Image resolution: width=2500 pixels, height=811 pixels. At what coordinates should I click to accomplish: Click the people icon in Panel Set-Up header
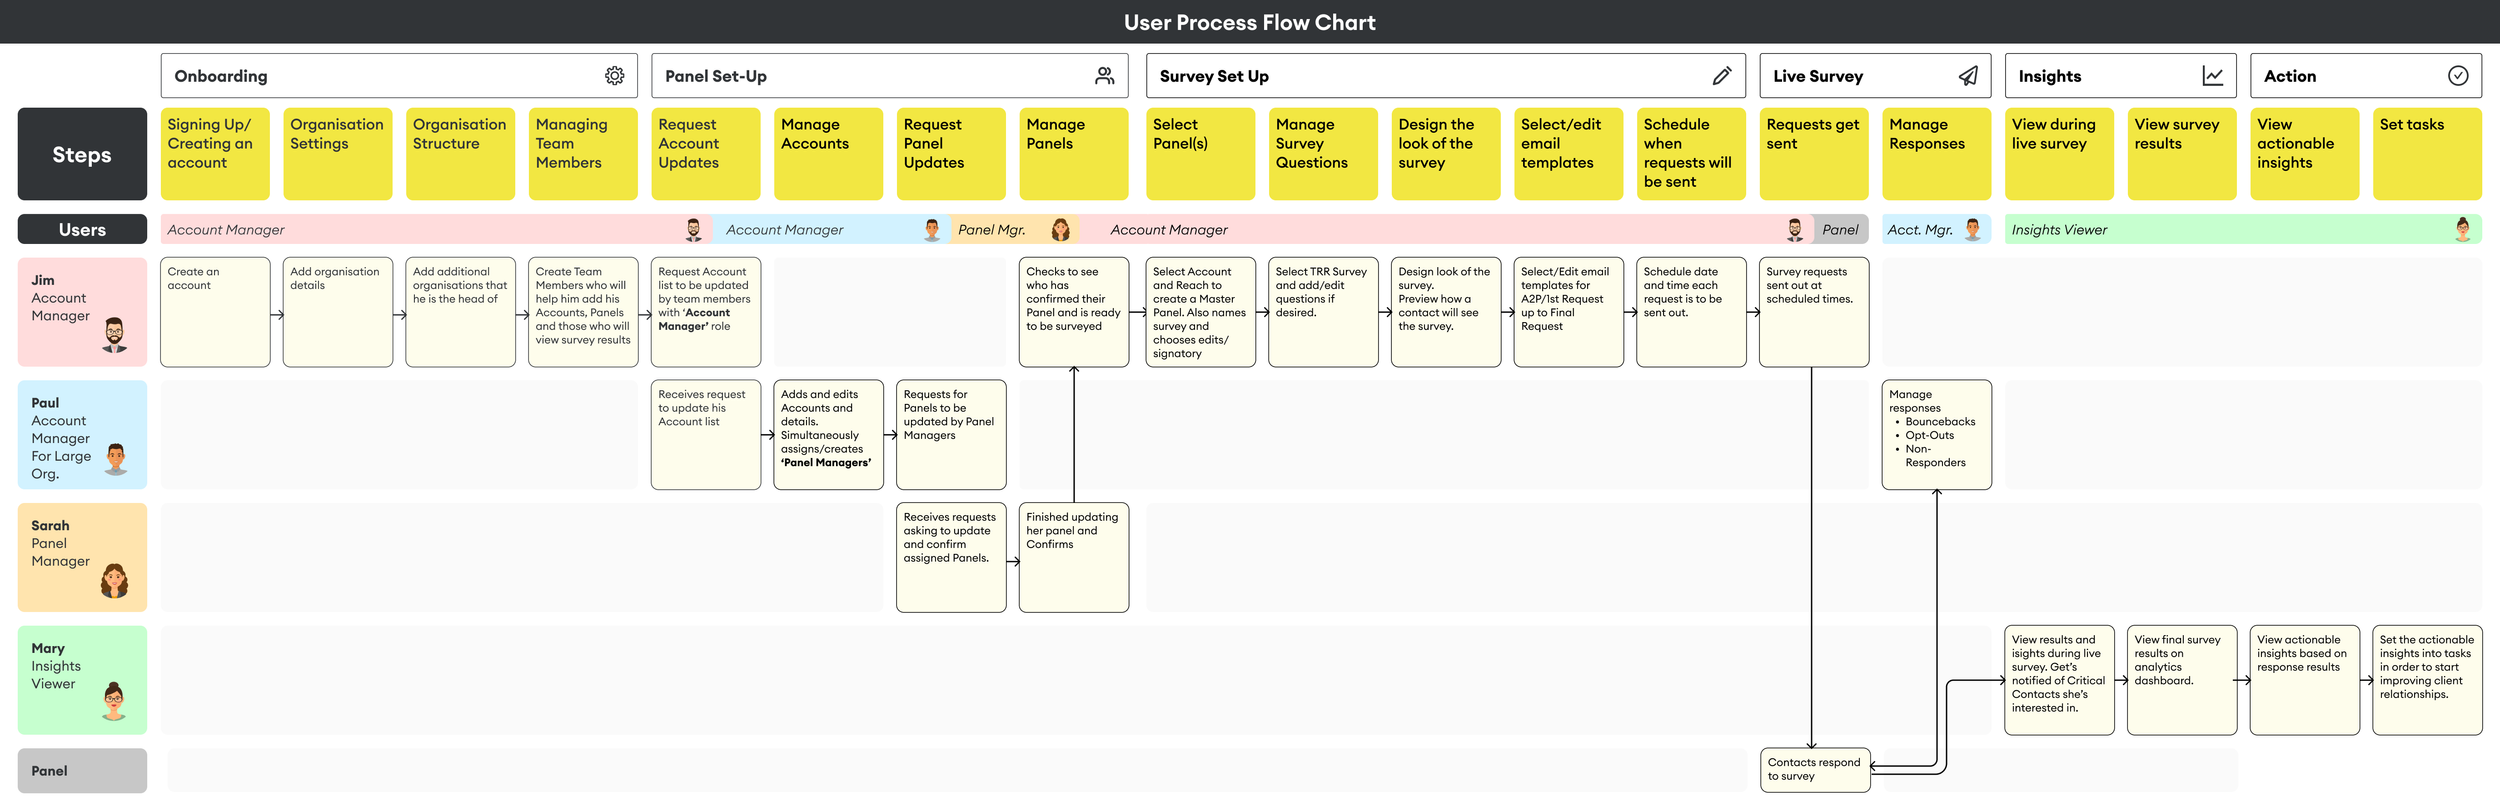click(1104, 76)
